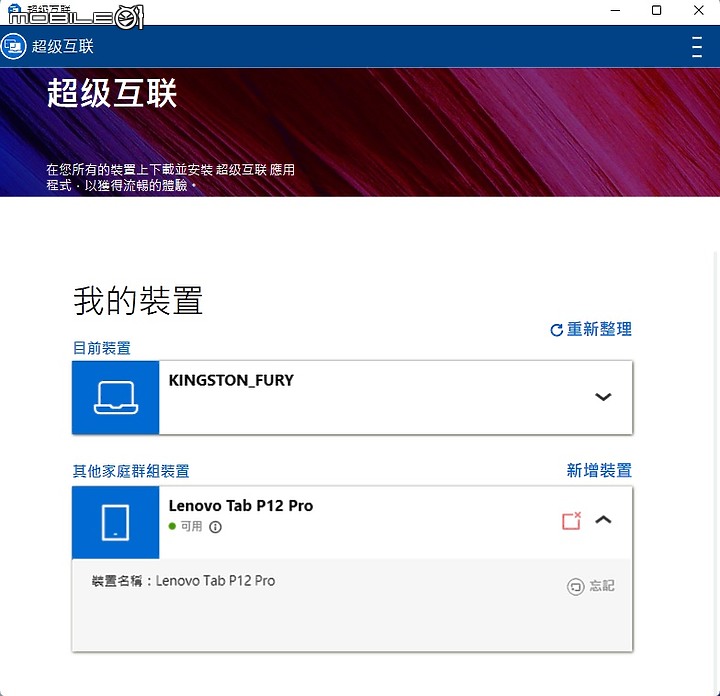Refresh device list with 重新整理
Viewport: 720px width, 696px height.
[591, 329]
